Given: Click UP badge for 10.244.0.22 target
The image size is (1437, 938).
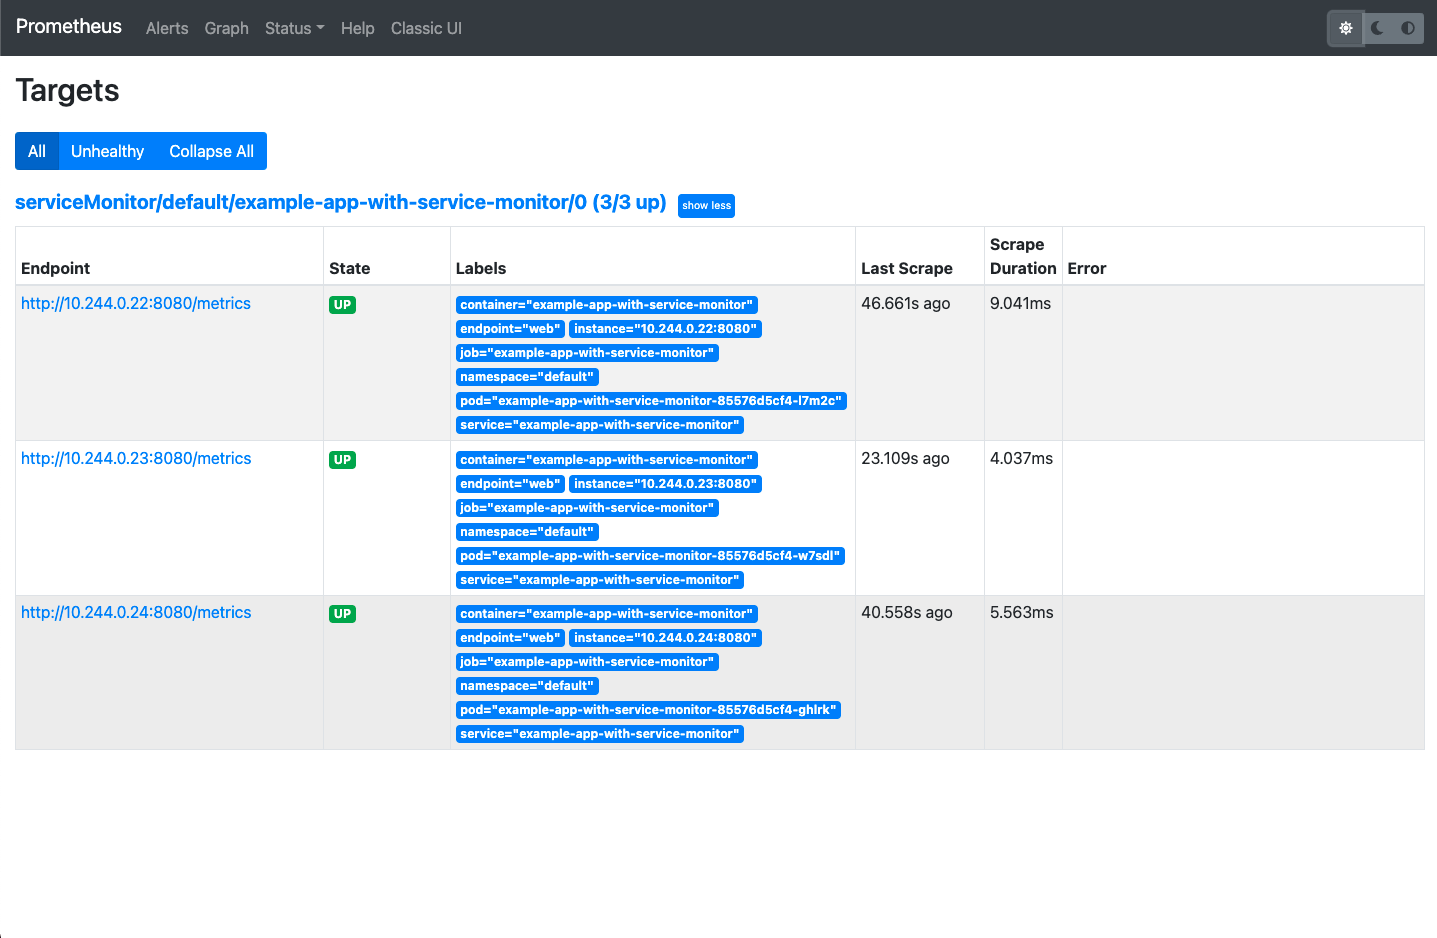Looking at the screenshot, I should (x=342, y=305).
